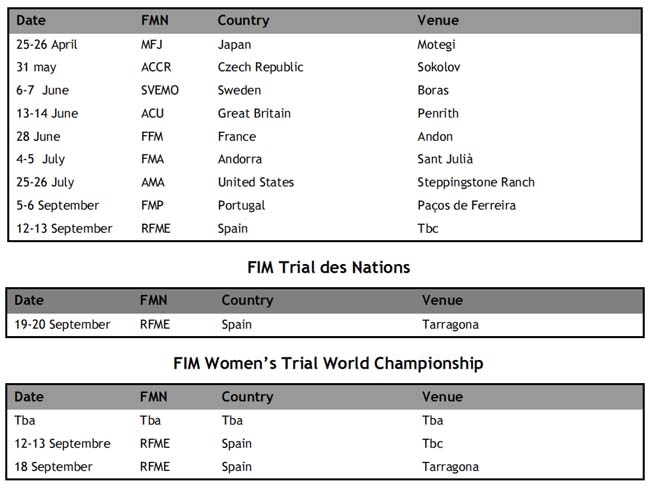Click the FIM Women's Trial World Championship heading
The height and width of the screenshot is (487, 650).
328,363
